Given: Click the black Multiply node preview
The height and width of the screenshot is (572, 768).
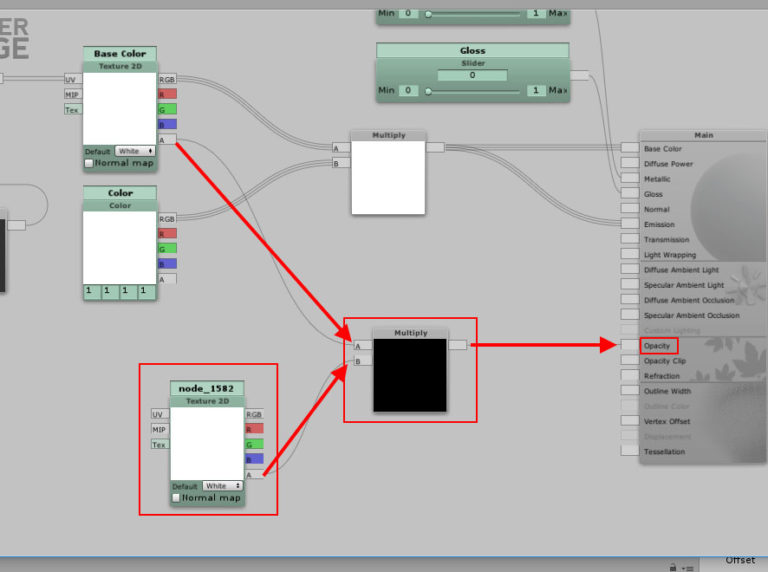Looking at the screenshot, I should [x=410, y=375].
